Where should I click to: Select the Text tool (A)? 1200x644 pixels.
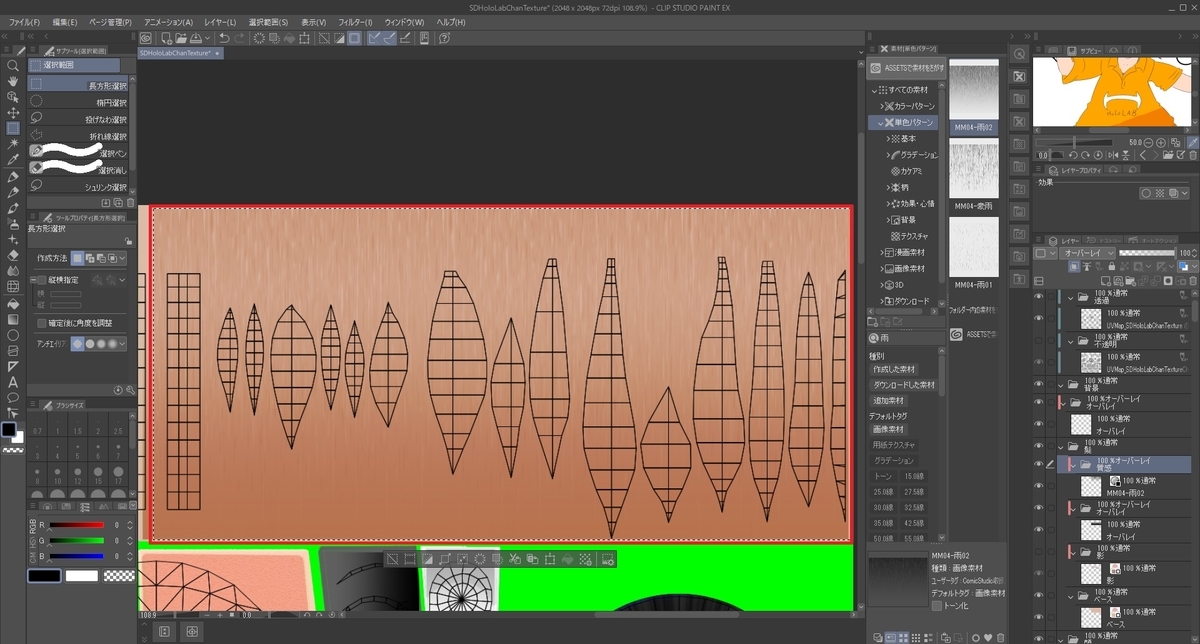tap(13, 382)
